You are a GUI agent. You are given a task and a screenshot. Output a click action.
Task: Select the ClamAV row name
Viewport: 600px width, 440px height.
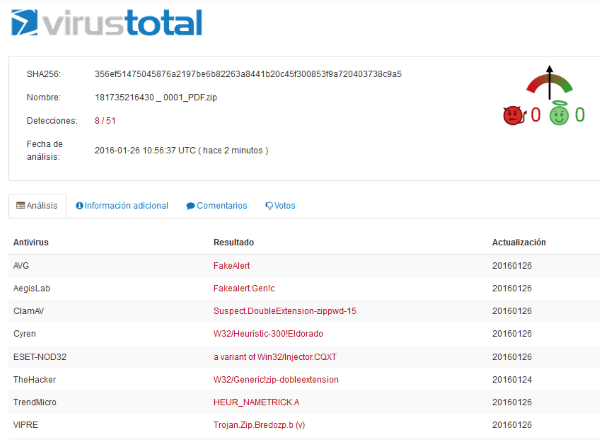tap(29, 311)
